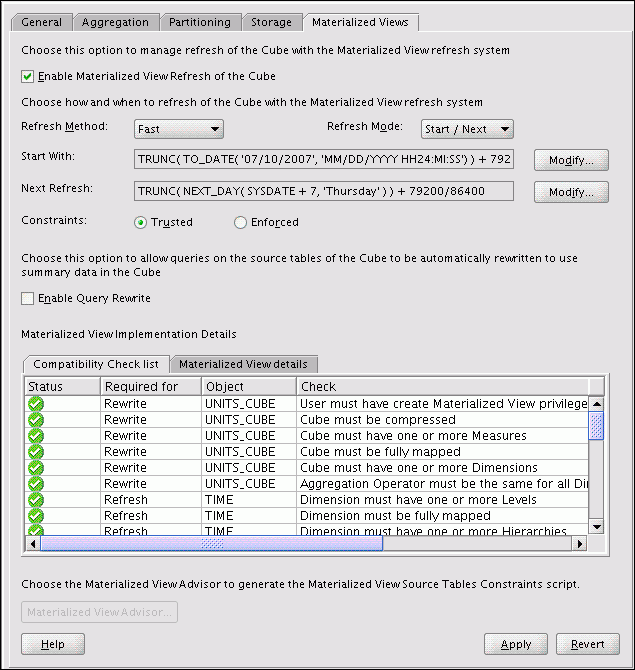Select the Trusted constraints radio button
The height and width of the screenshot is (670, 635).
(x=141, y=223)
